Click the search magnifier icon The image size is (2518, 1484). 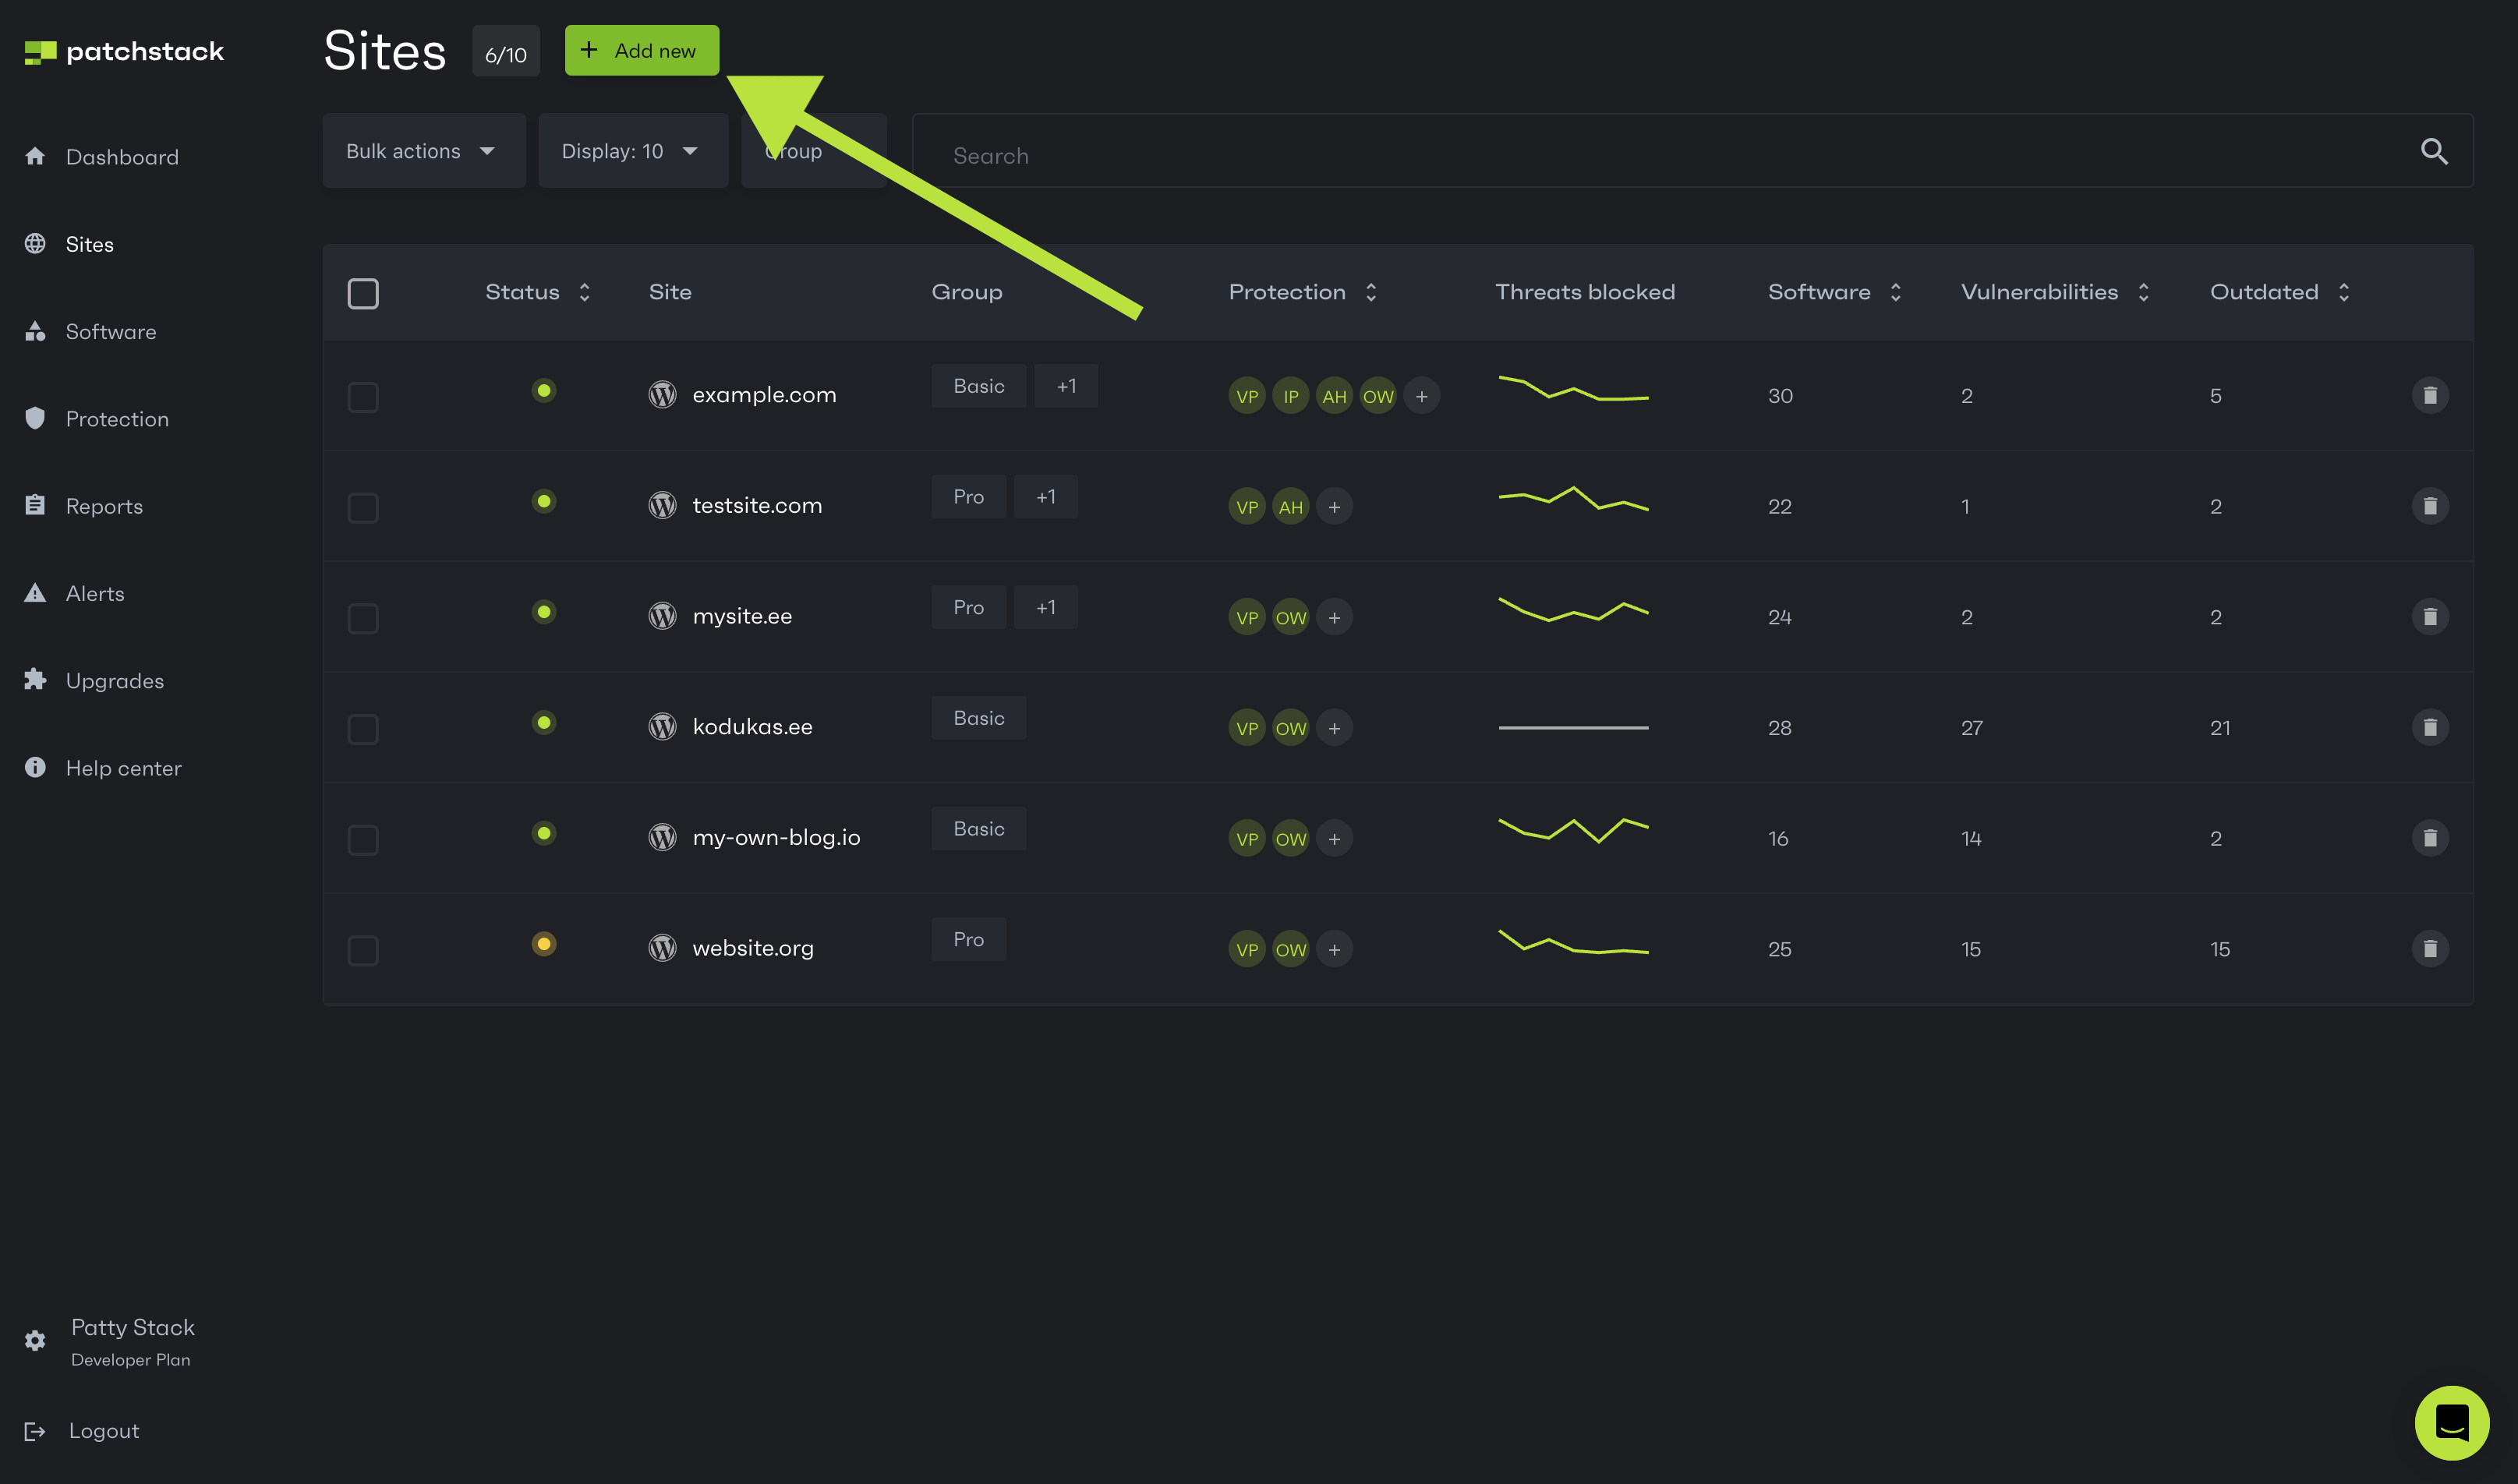(x=2434, y=151)
